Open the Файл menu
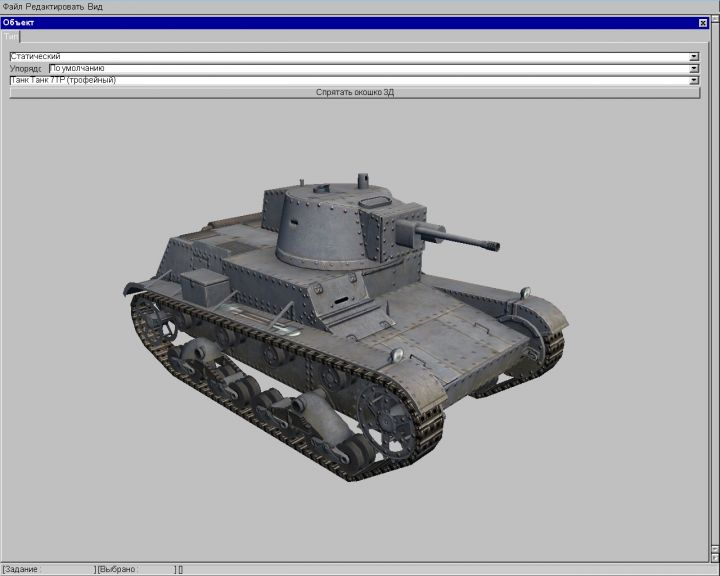720x576 pixels. click(12, 6)
